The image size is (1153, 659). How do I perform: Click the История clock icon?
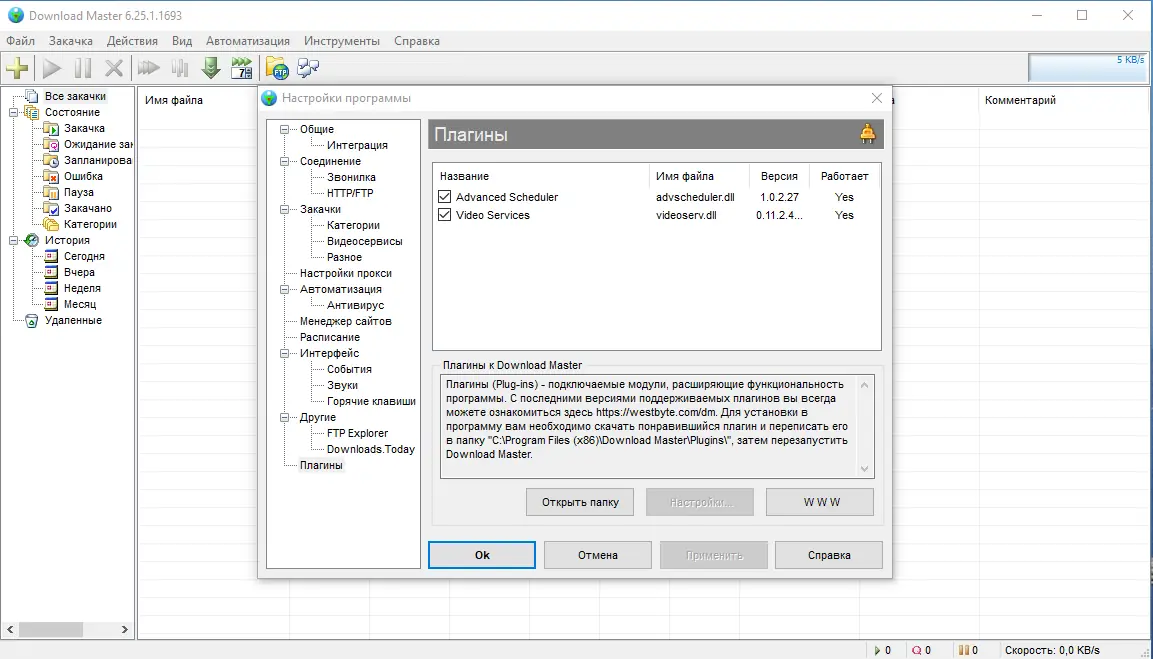point(32,241)
